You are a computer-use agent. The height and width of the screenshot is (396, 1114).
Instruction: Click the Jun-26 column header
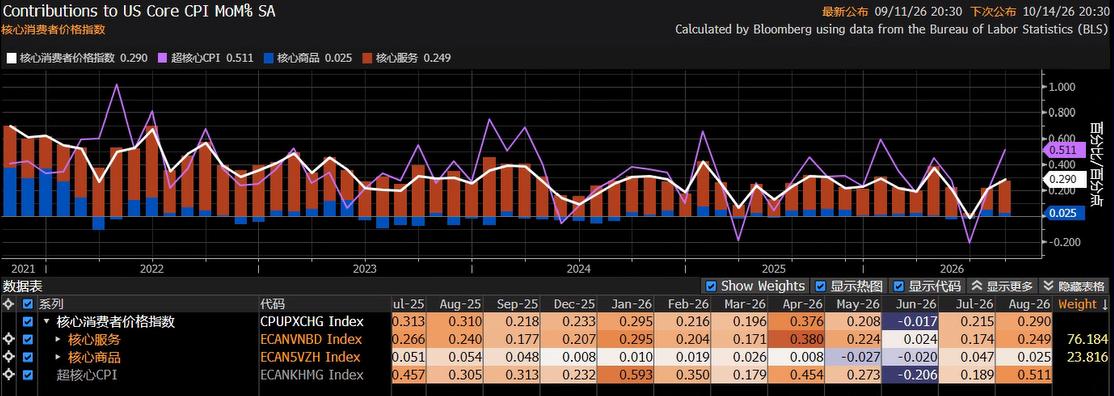916,304
